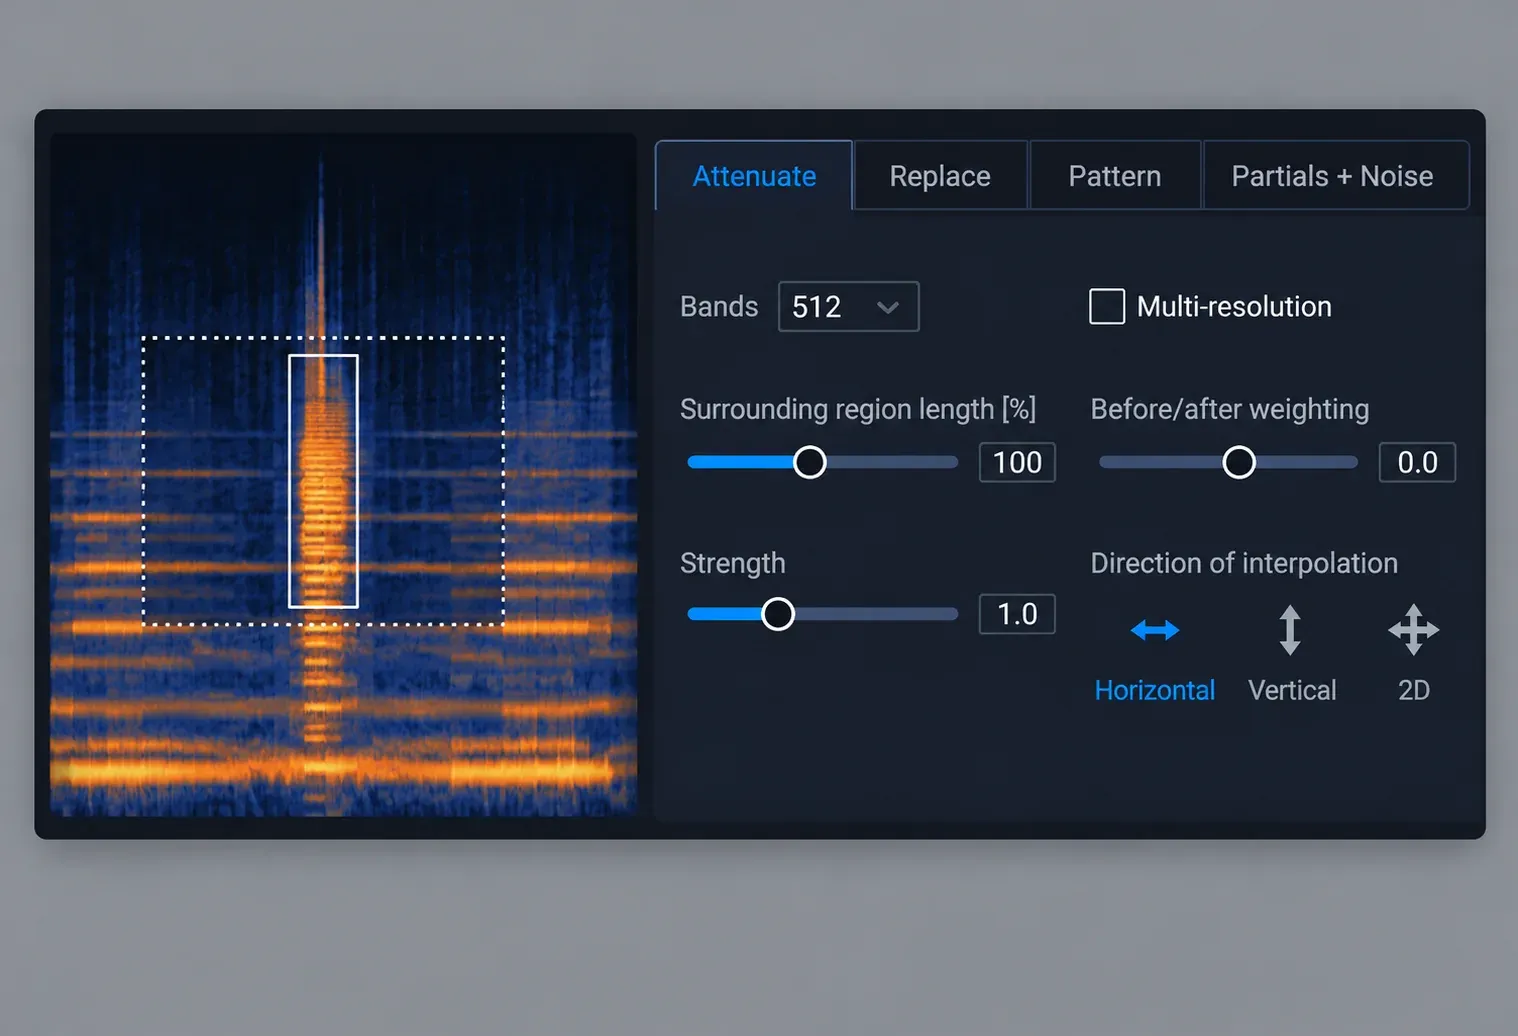Click the Surrounding region length slider handle
Image resolution: width=1518 pixels, height=1036 pixels.
point(810,462)
